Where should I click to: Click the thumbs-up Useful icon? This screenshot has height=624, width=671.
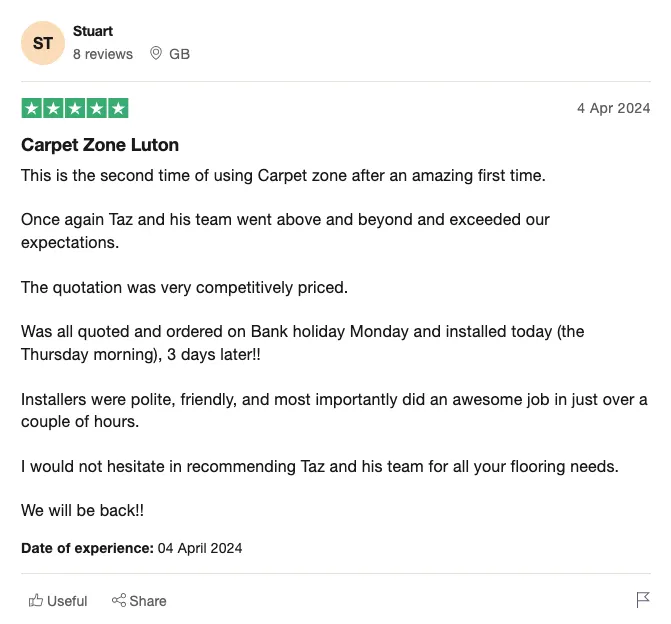click(x=36, y=600)
